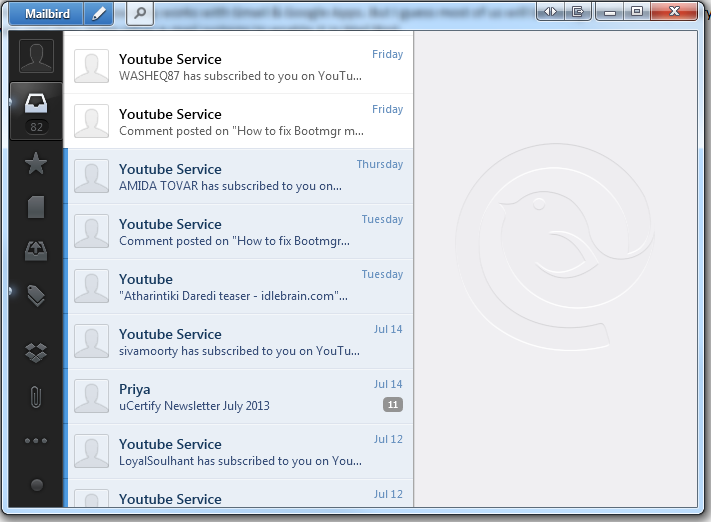
Task: Open the Attachments paperclip icon
Action: tap(36, 397)
